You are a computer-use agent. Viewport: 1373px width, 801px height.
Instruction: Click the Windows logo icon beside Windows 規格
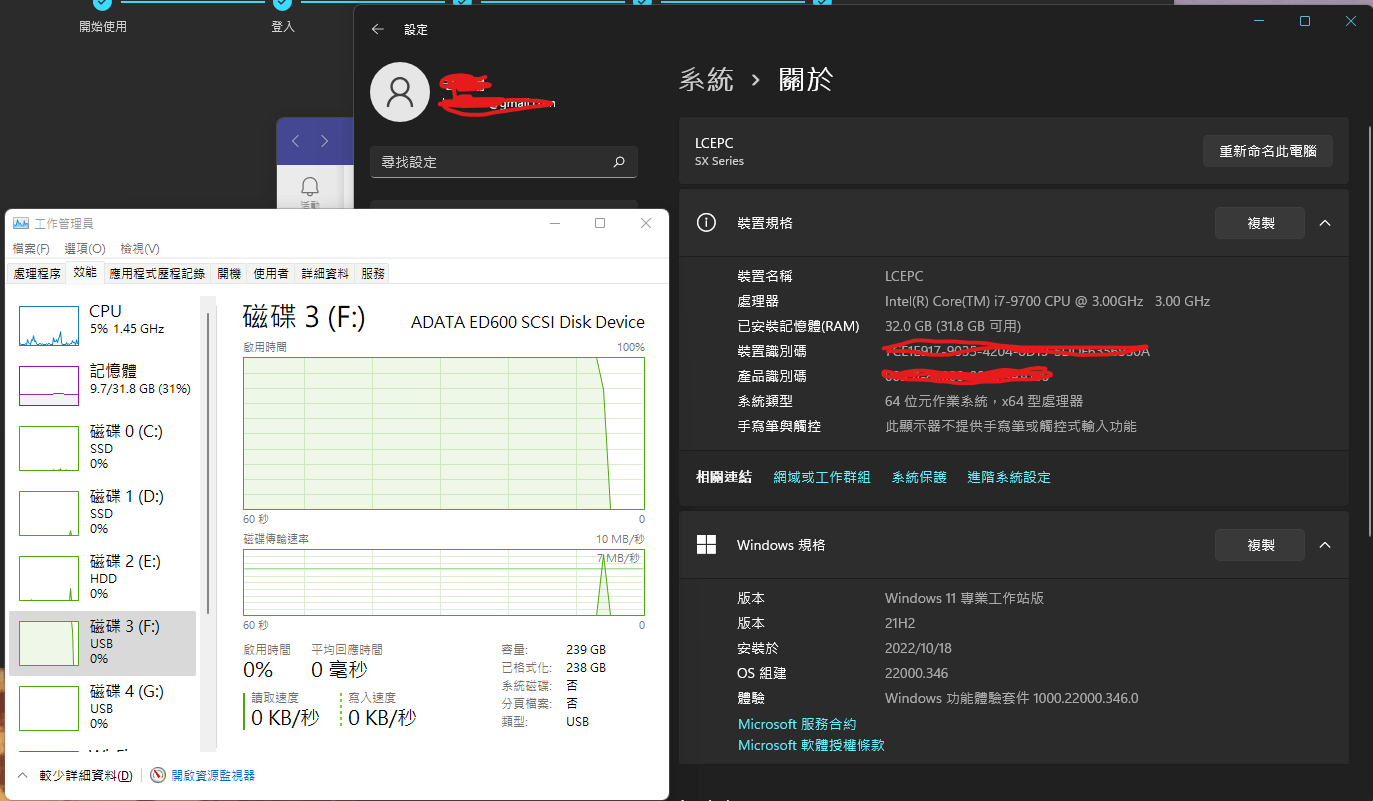(x=706, y=545)
